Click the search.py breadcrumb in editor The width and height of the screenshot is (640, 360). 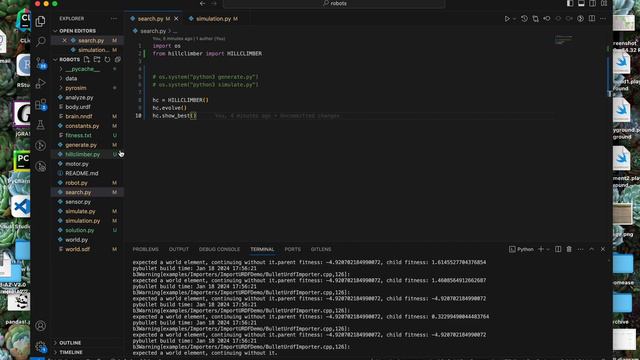pyautogui.click(x=153, y=31)
